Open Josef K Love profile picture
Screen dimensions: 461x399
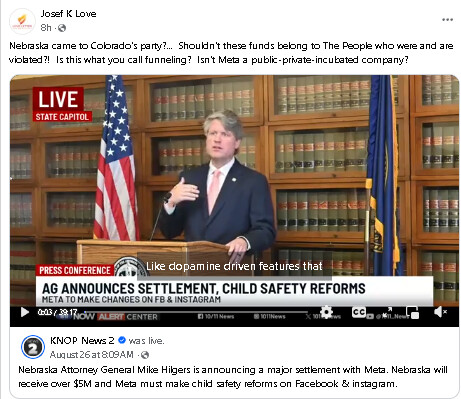[x=22, y=22]
